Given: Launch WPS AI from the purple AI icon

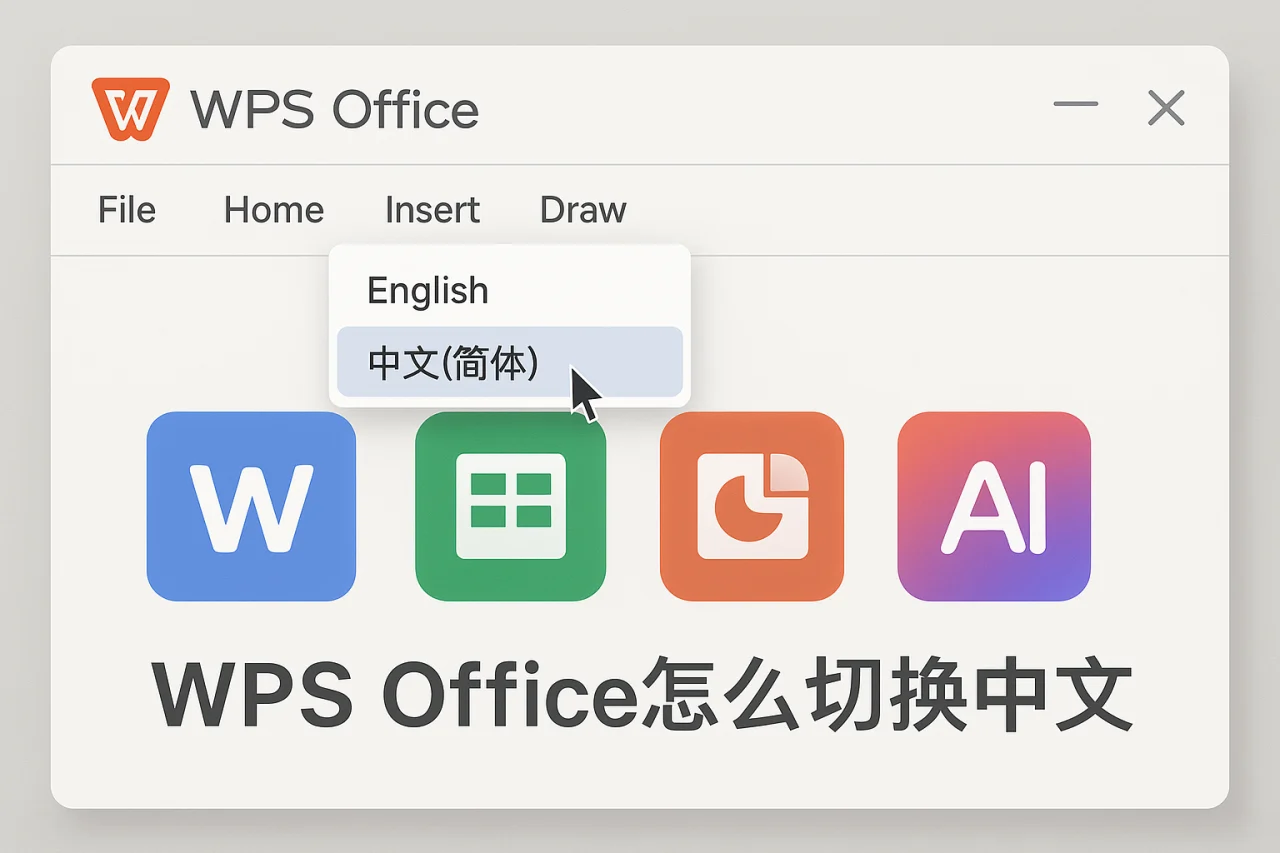Looking at the screenshot, I should pyautogui.click(x=993, y=505).
